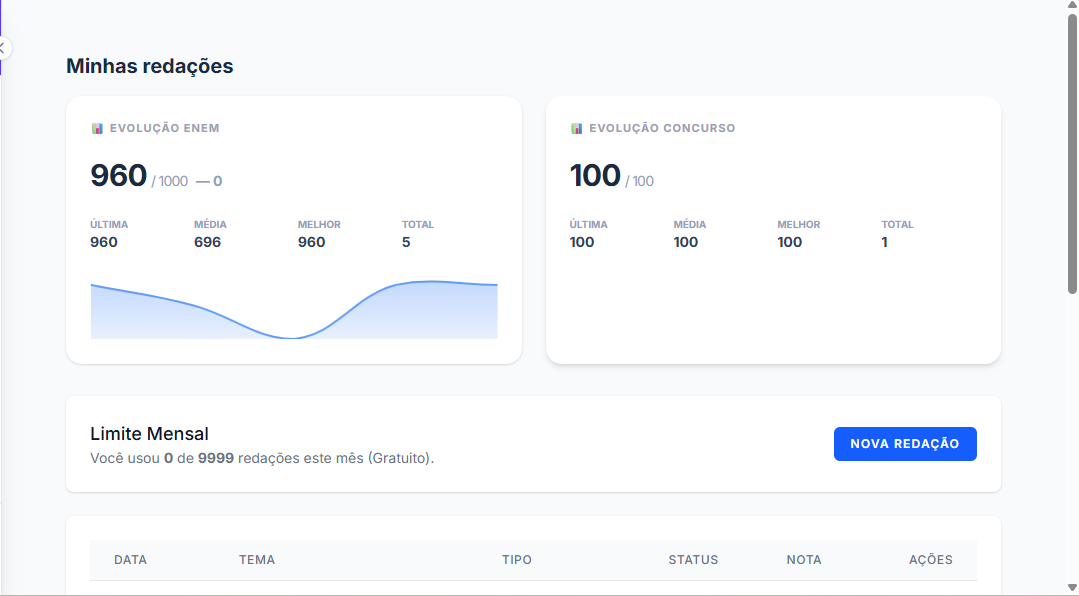Click the TIPO column header
1079x596 pixels.
pos(517,560)
